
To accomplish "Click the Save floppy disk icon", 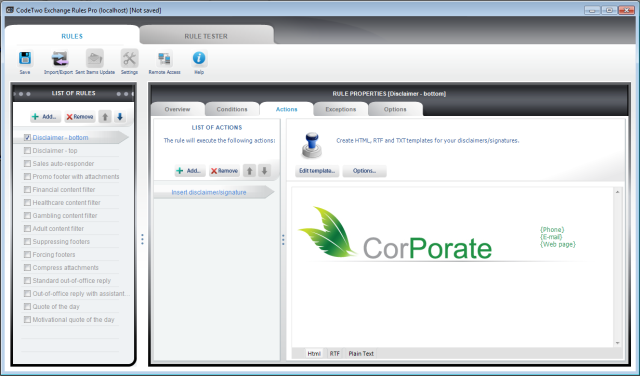I will click(x=25, y=59).
